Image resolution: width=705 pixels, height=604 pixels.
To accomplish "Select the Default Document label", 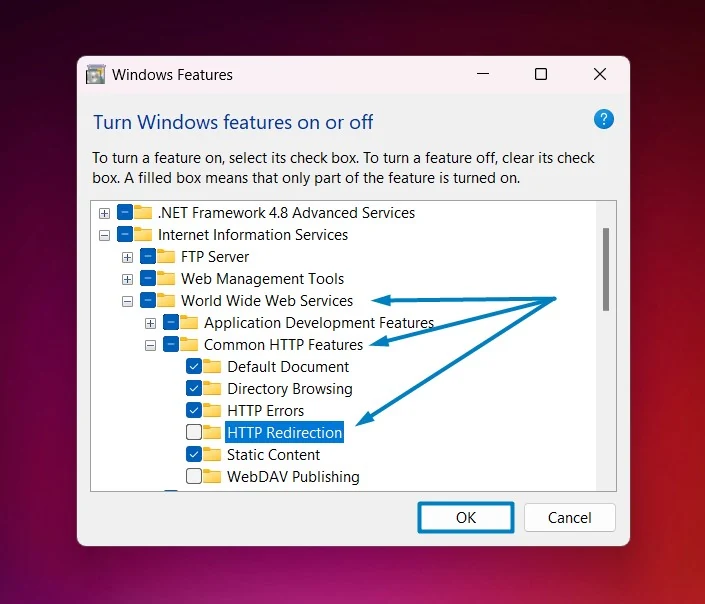I will (288, 367).
